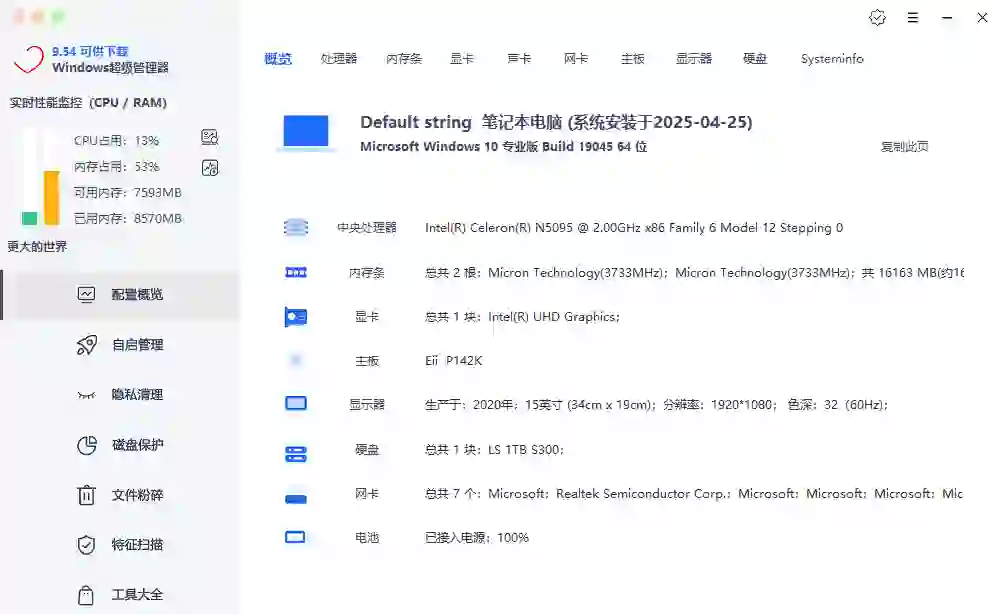
Task: Open the 内存条 tab
Action: point(404,59)
